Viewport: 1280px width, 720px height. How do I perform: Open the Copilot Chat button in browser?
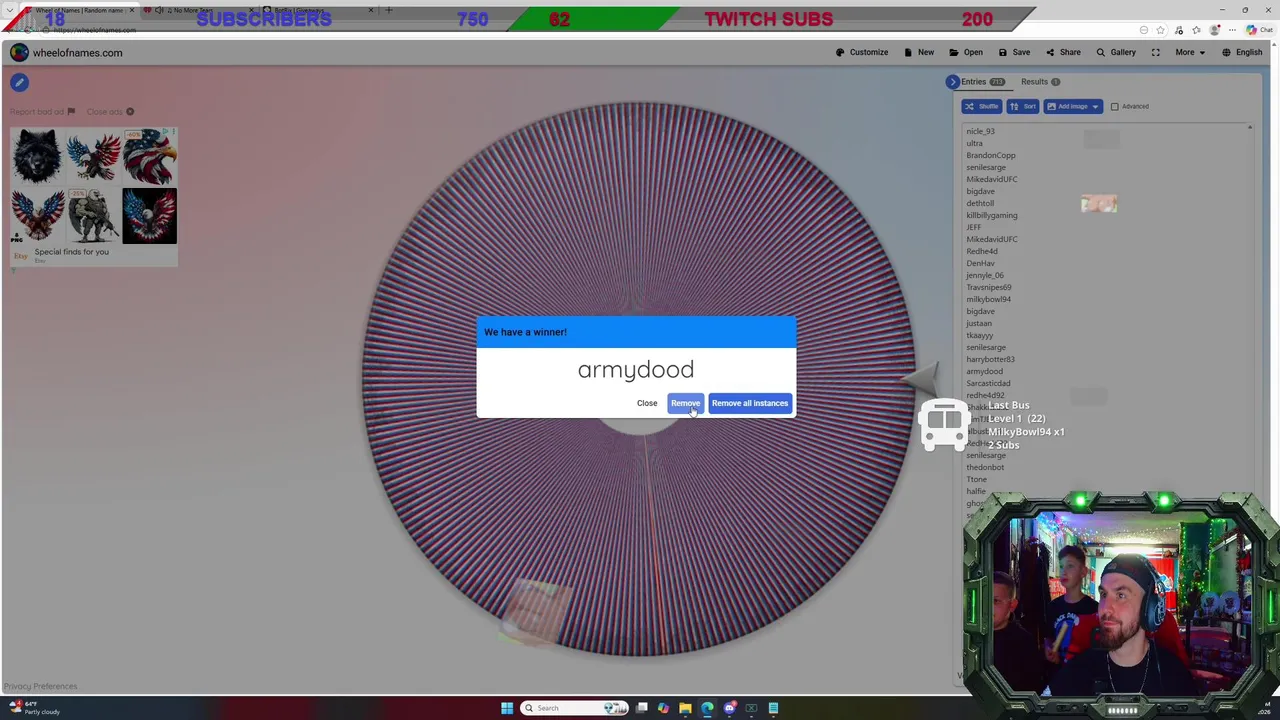1258,30
